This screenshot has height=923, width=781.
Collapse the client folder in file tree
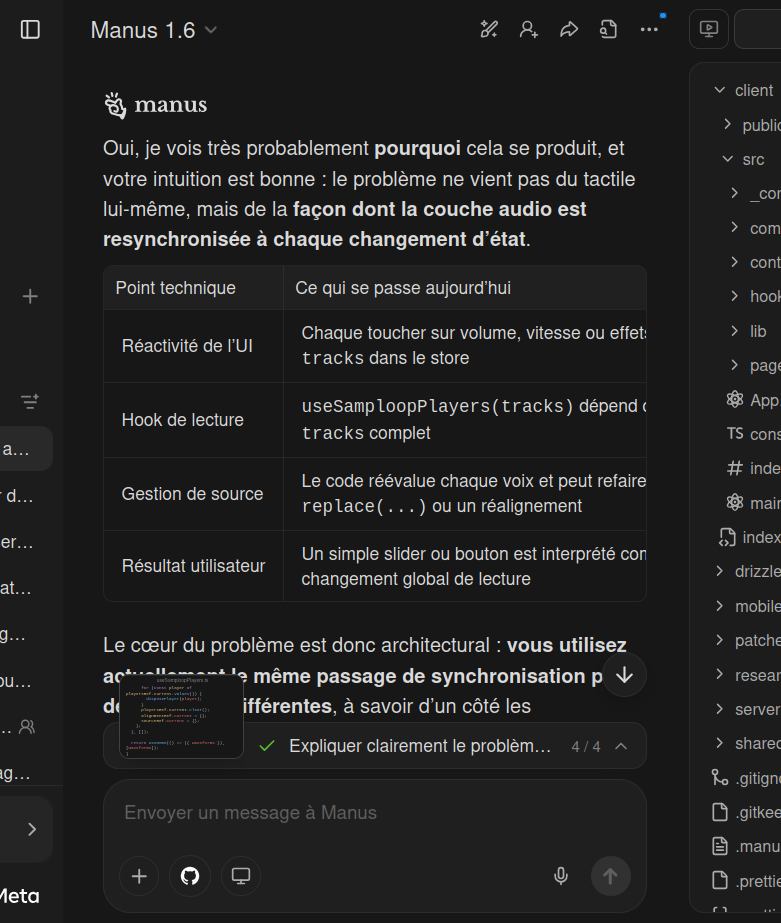[x=719, y=90]
